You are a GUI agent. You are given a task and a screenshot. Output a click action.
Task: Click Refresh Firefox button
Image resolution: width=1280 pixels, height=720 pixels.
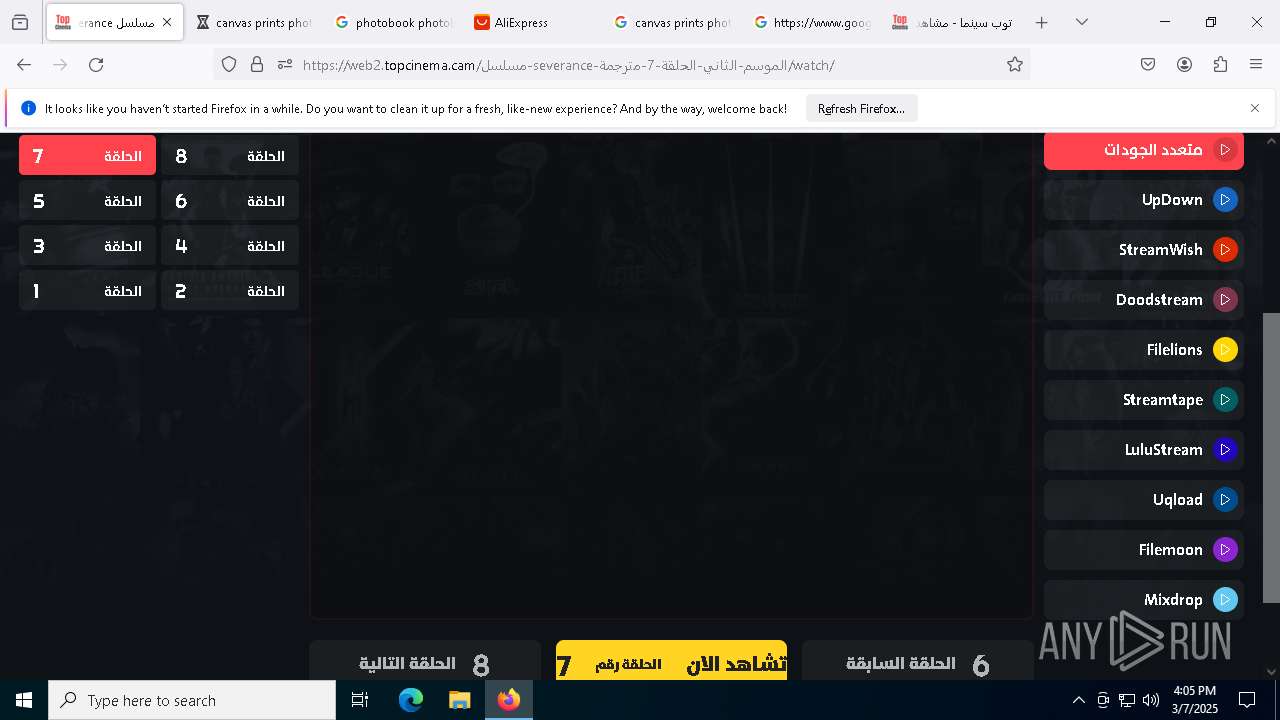click(861, 108)
